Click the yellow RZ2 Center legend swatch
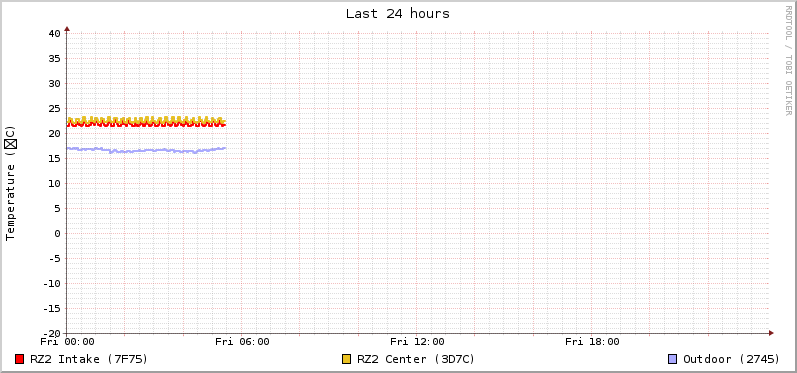This screenshot has height=373, width=797. pyautogui.click(x=347, y=359)
